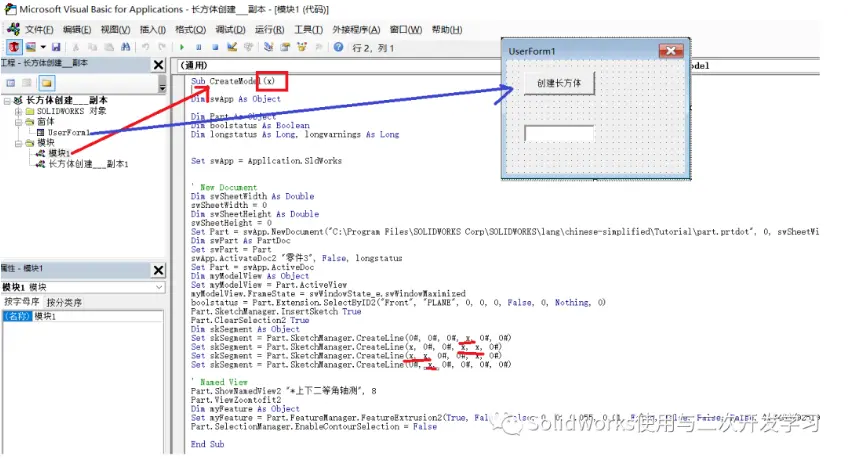Close the UserForm1 window

(671, 51)
